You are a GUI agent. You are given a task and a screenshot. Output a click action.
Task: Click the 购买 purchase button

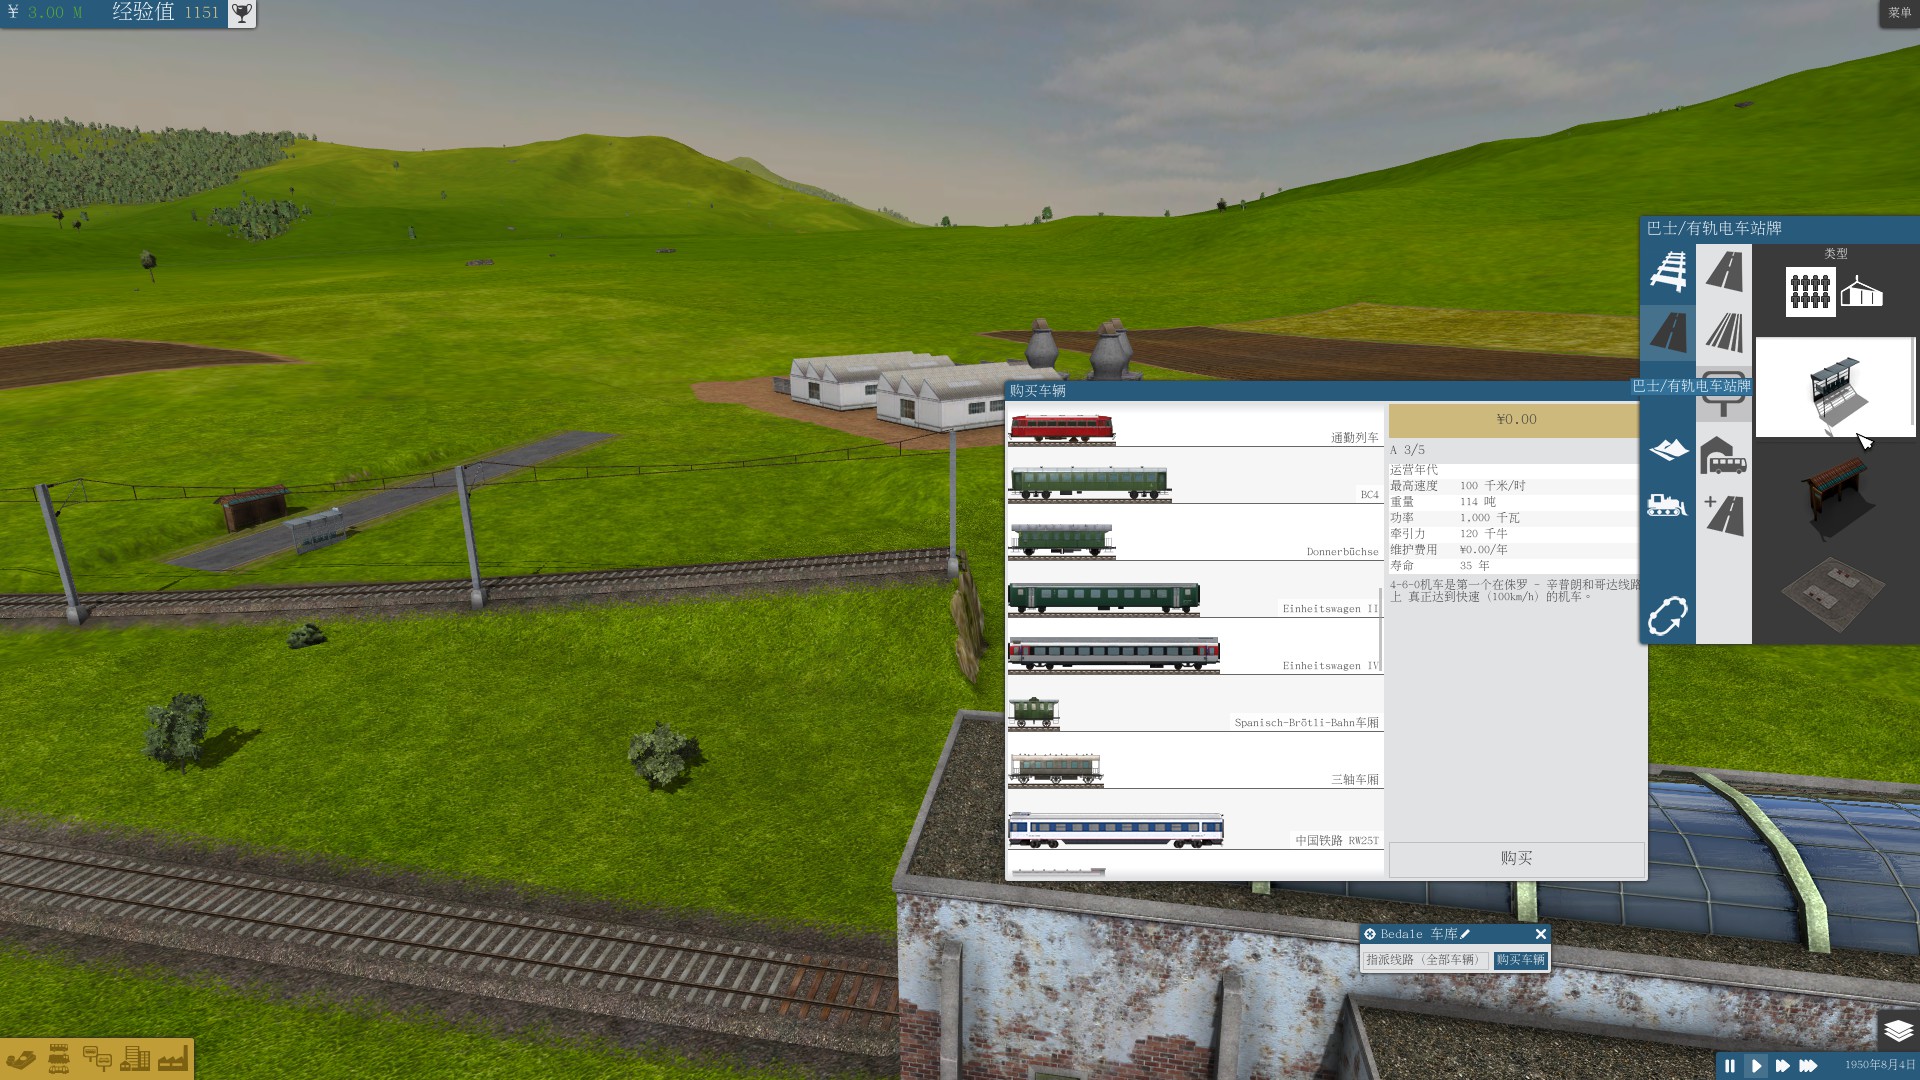coord(1516,859)
